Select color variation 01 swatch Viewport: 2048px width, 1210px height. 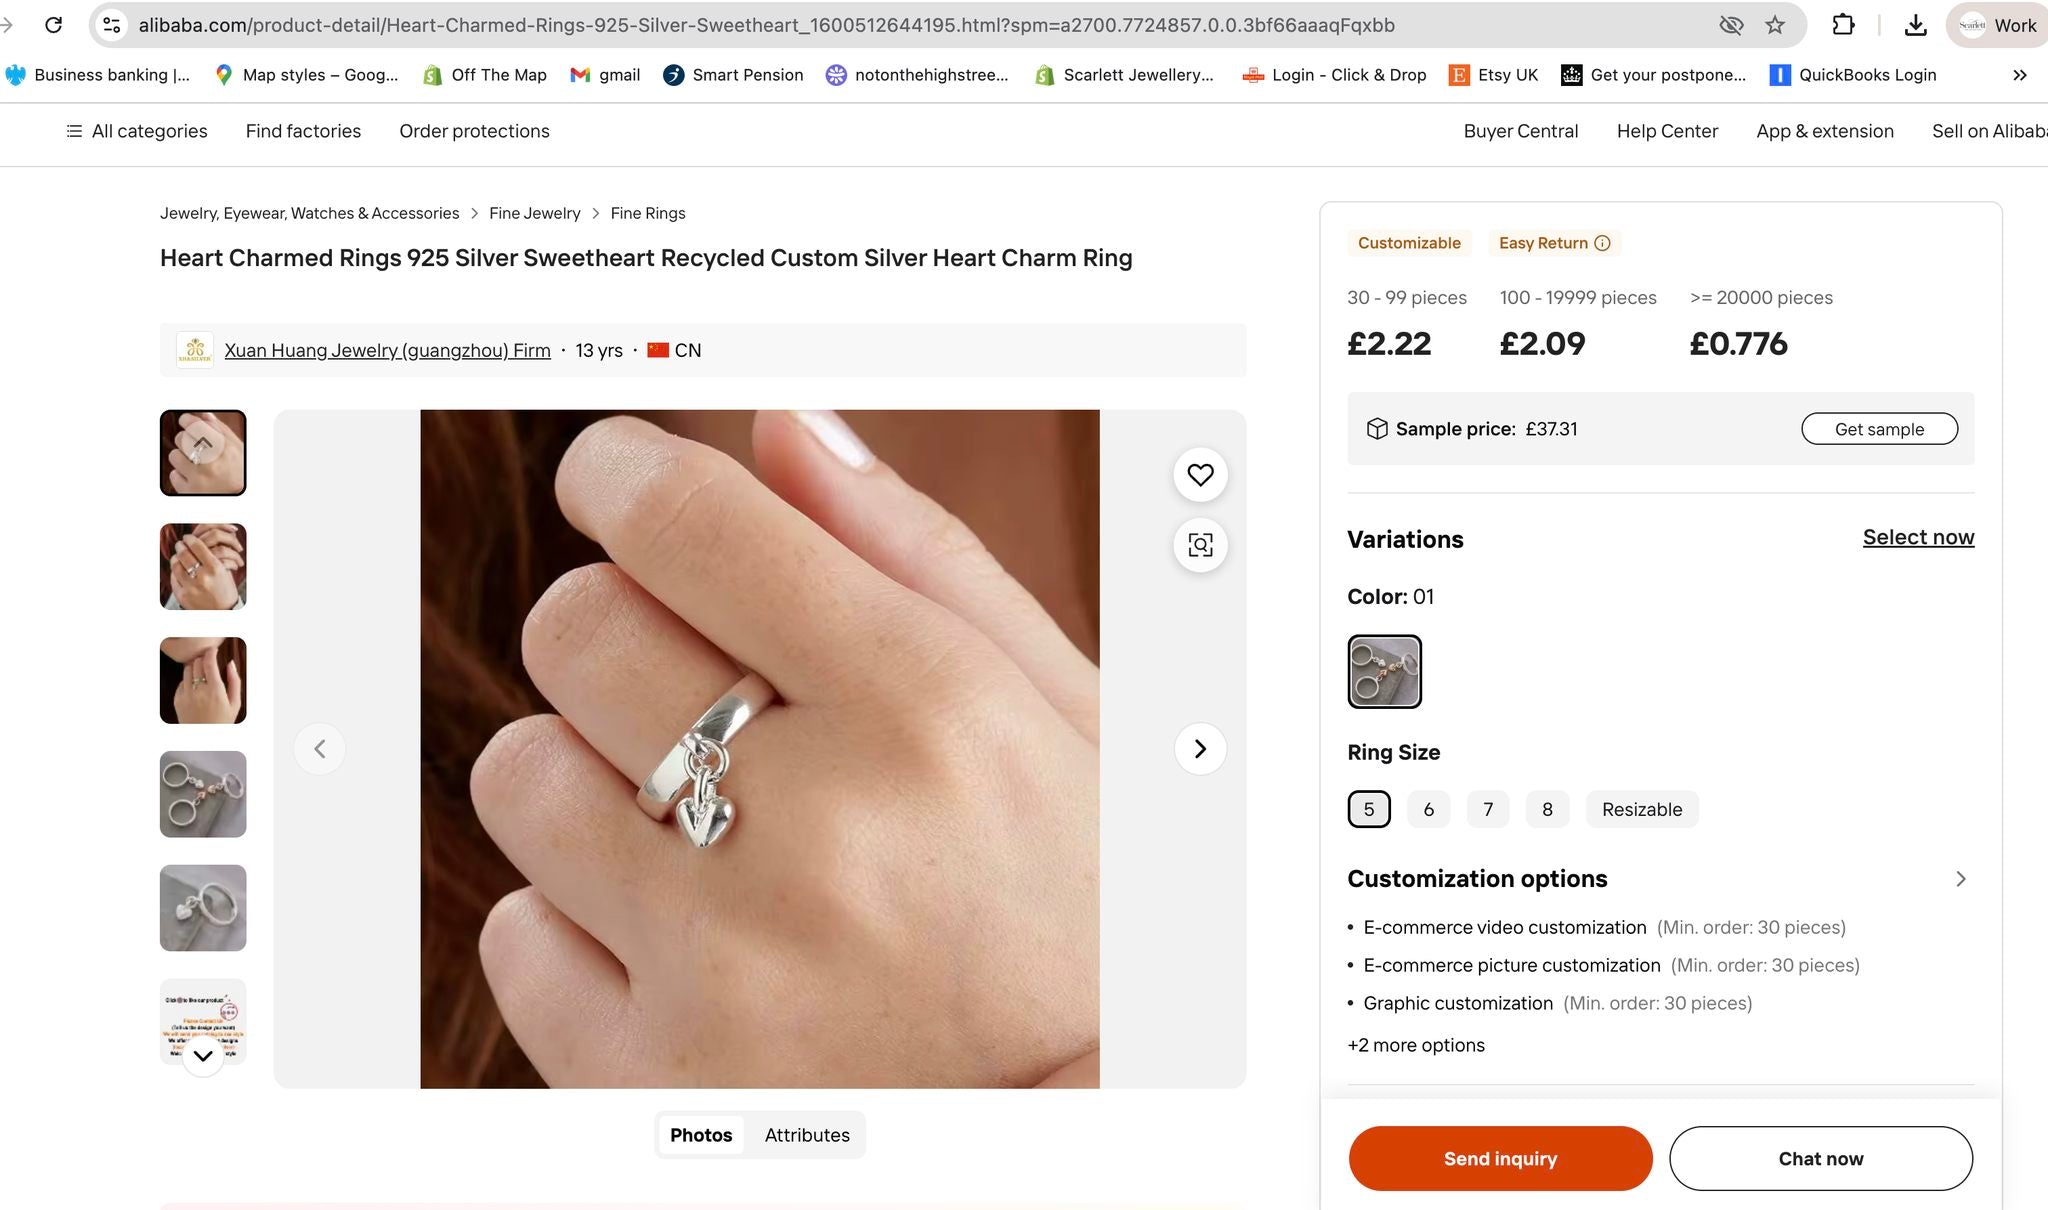(1384, 671)
